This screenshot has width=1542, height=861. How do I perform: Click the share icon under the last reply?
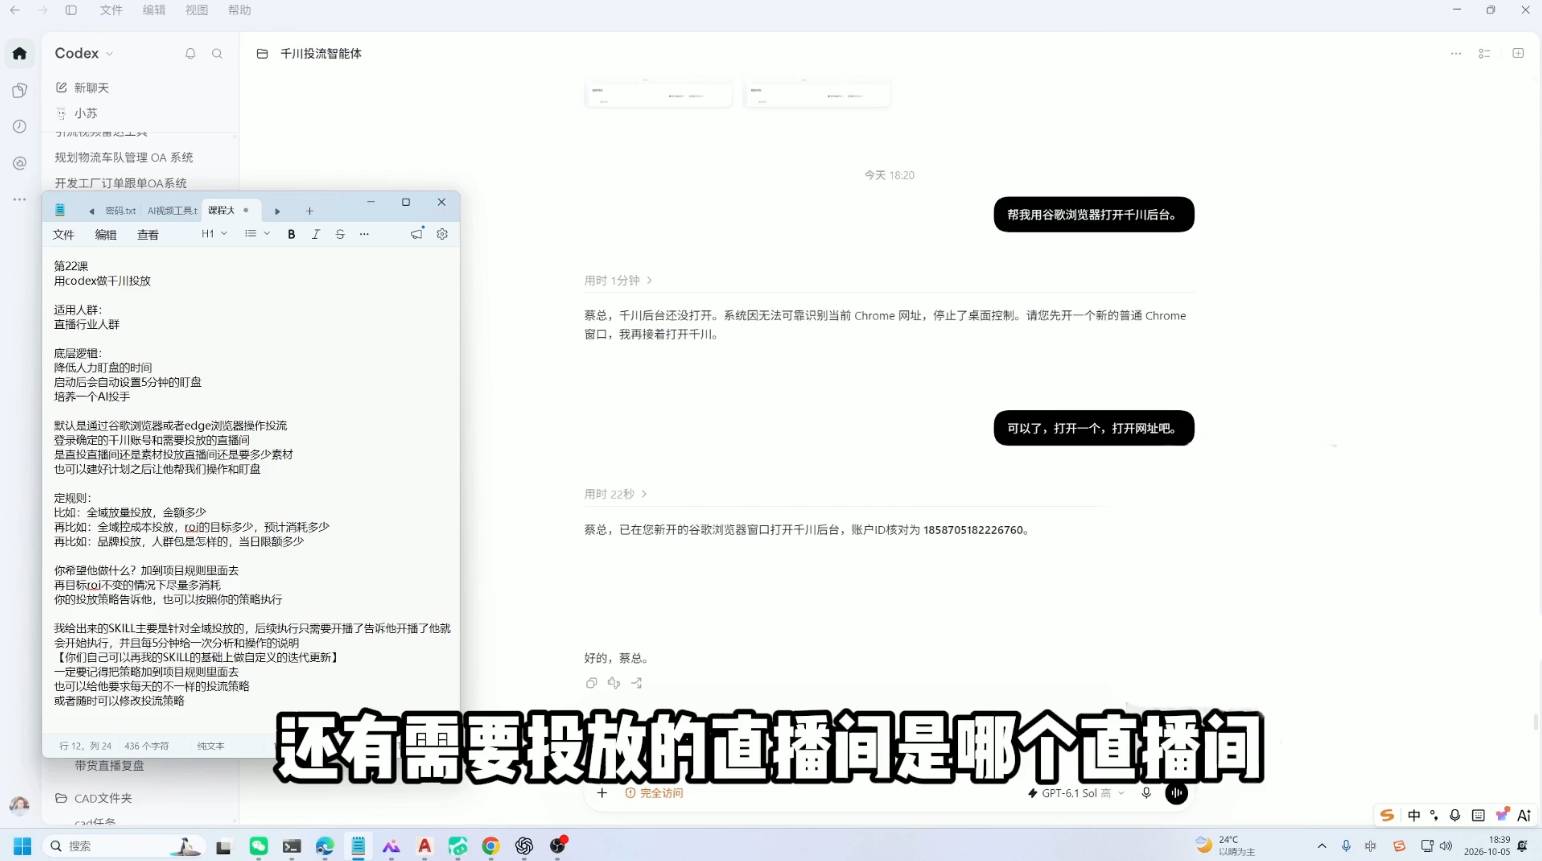[x=637, y=683]
